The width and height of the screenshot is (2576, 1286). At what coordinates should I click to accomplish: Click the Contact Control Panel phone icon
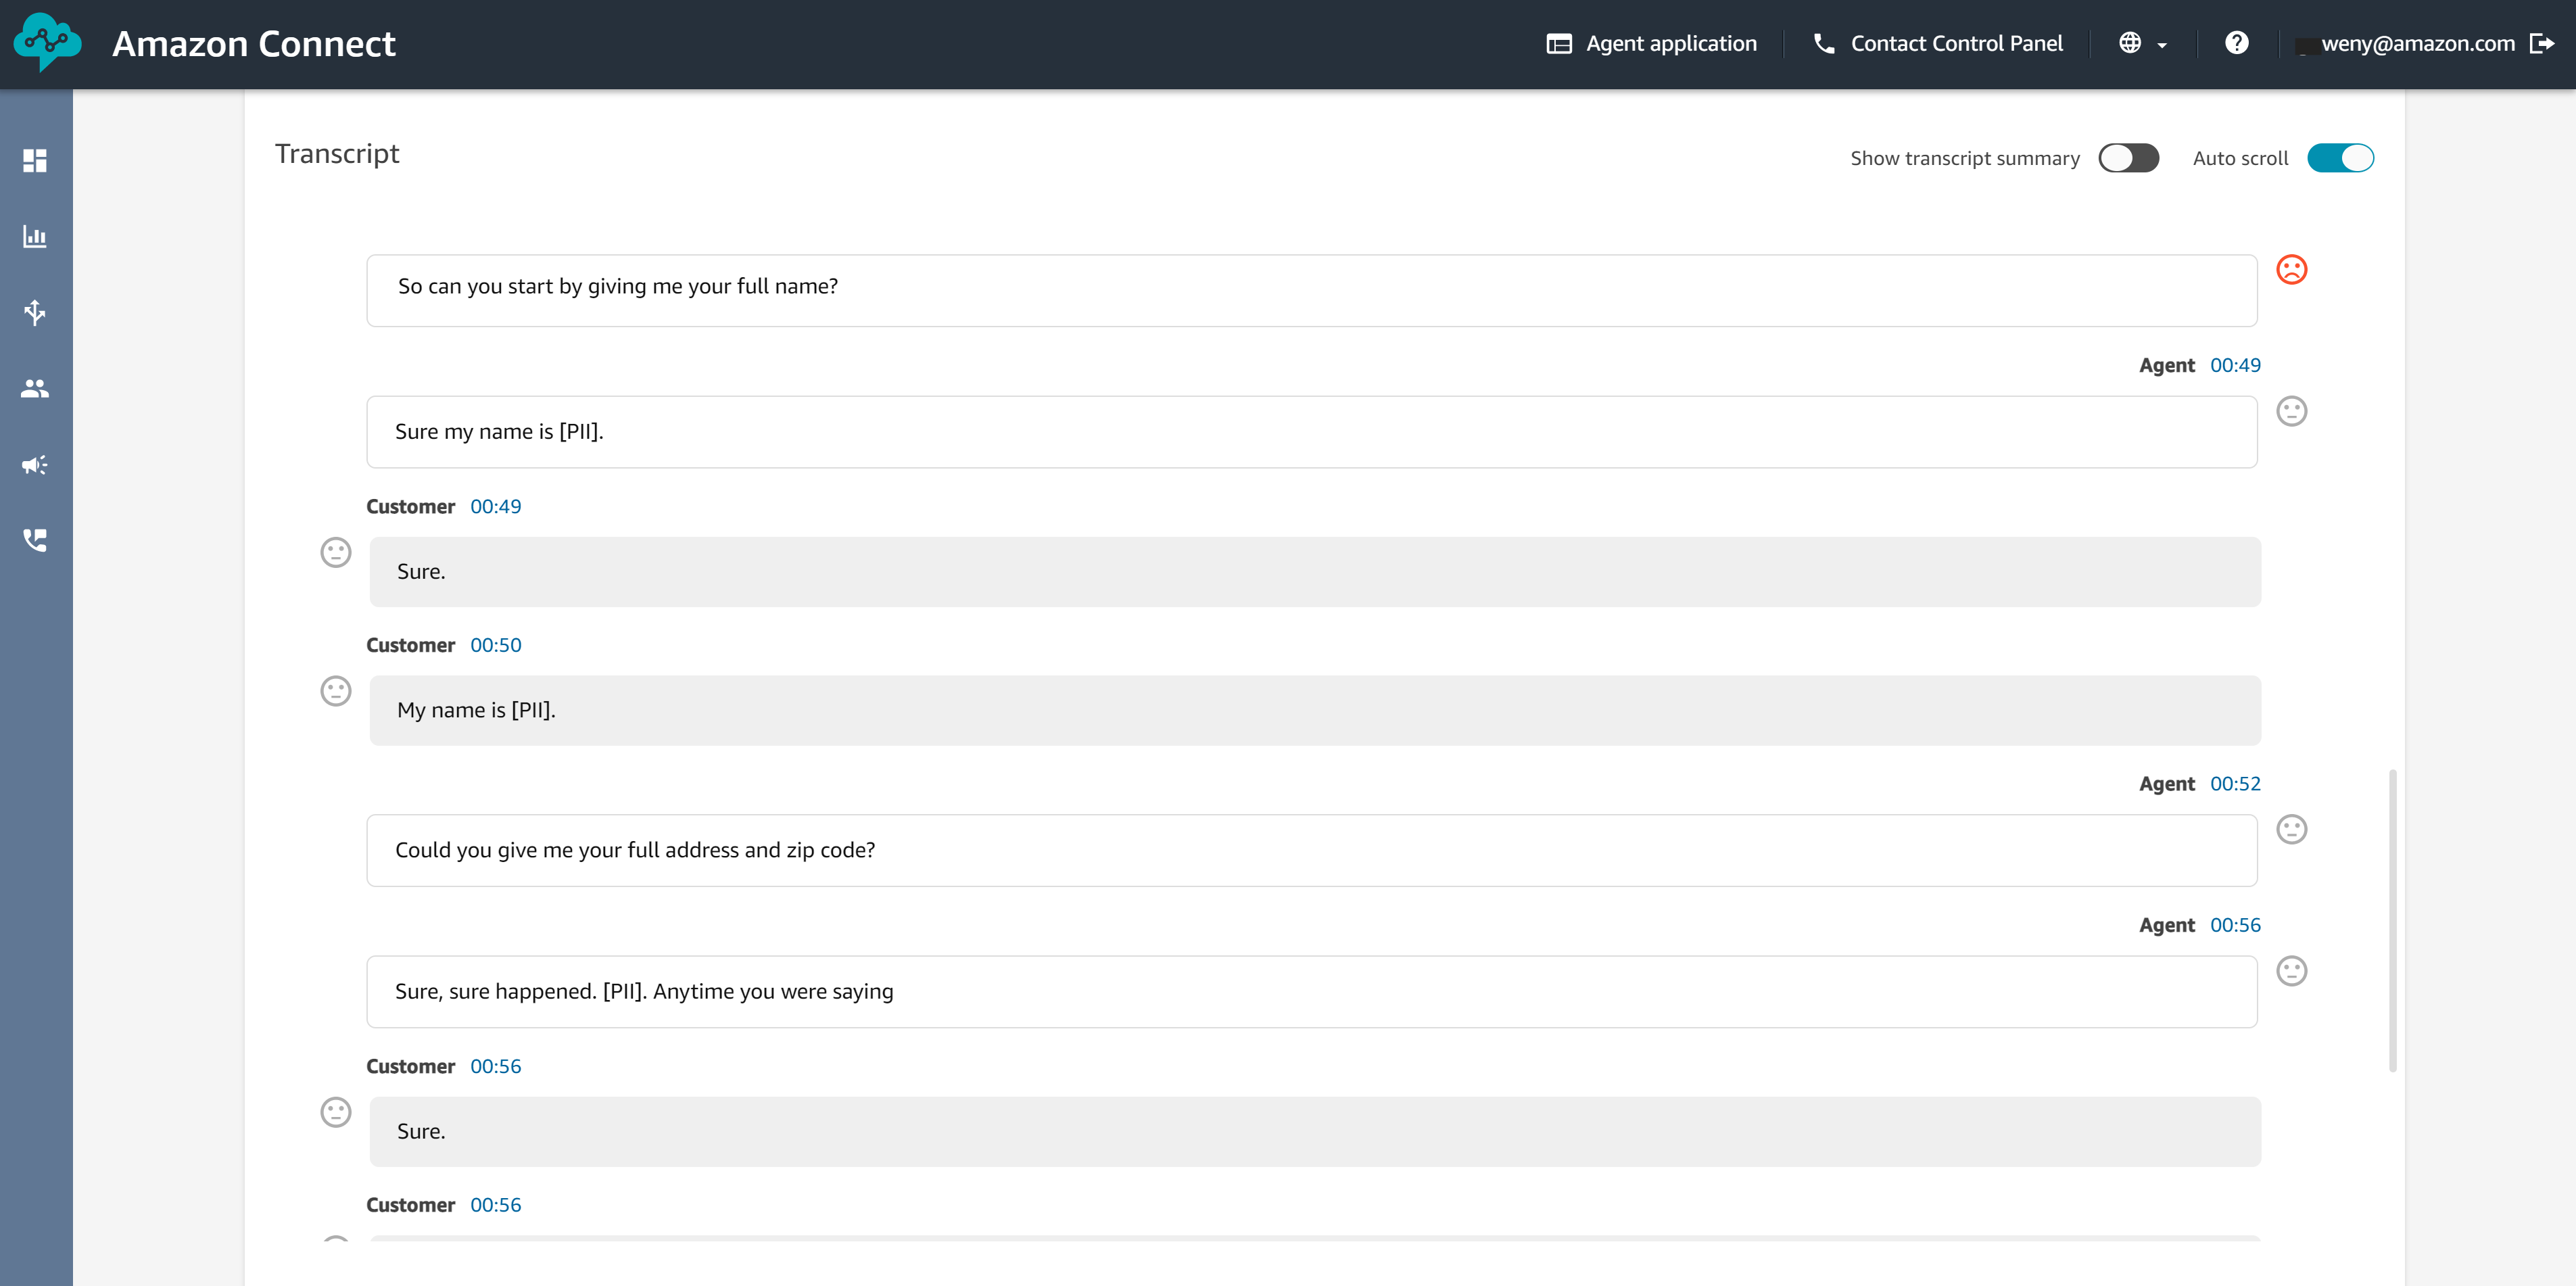click(1824, 43)
